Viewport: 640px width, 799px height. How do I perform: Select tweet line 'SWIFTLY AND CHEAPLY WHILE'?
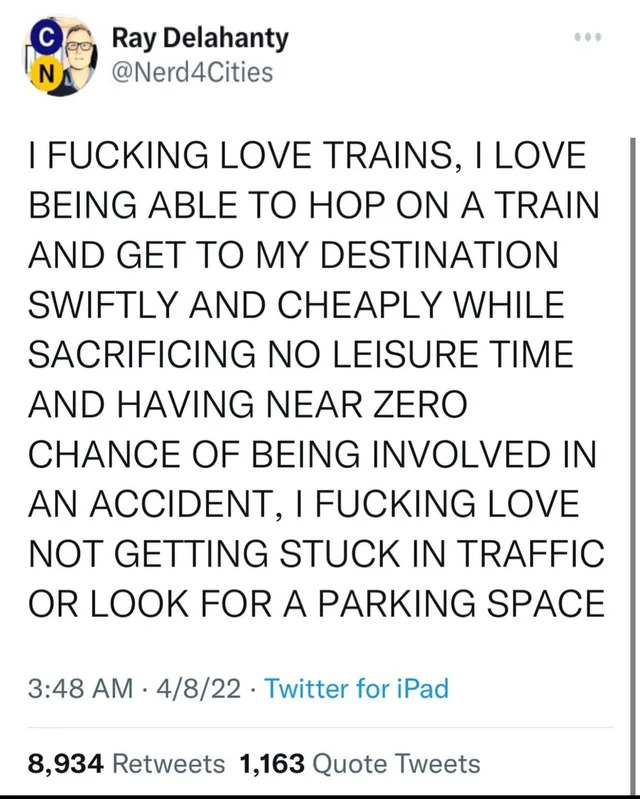coord(297,304)
